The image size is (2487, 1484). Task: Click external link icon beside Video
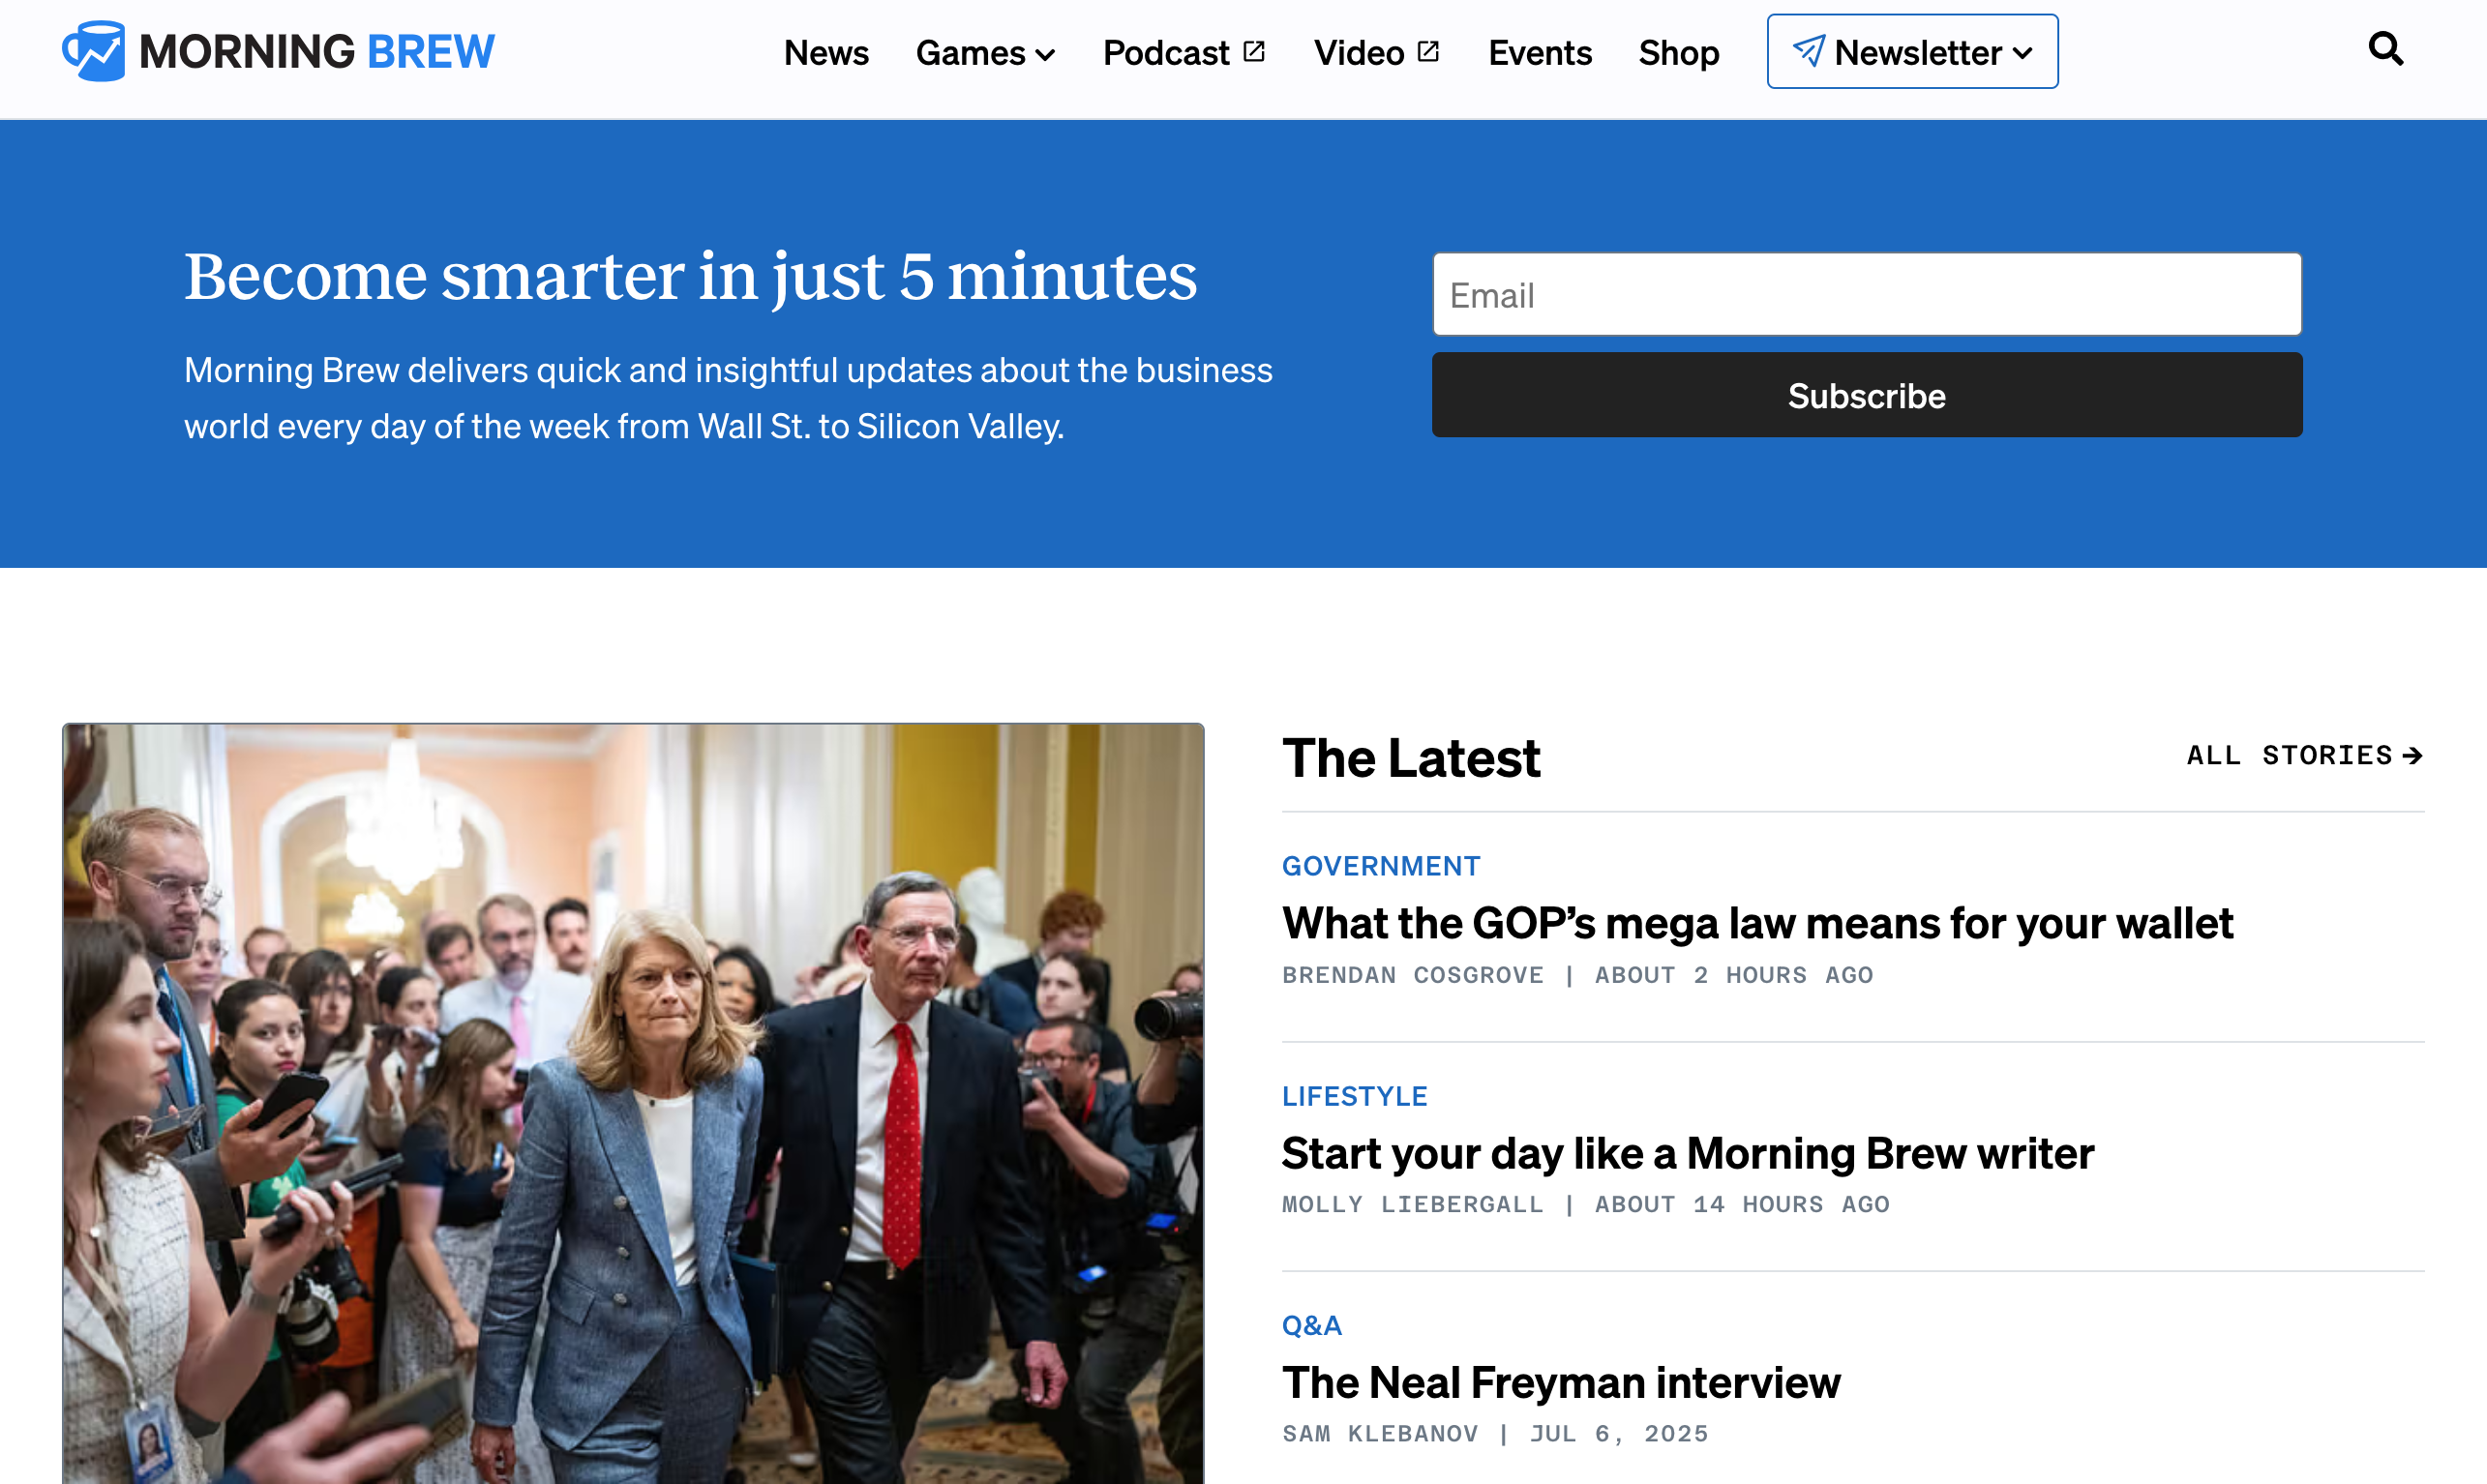[x=1428, y=51]
